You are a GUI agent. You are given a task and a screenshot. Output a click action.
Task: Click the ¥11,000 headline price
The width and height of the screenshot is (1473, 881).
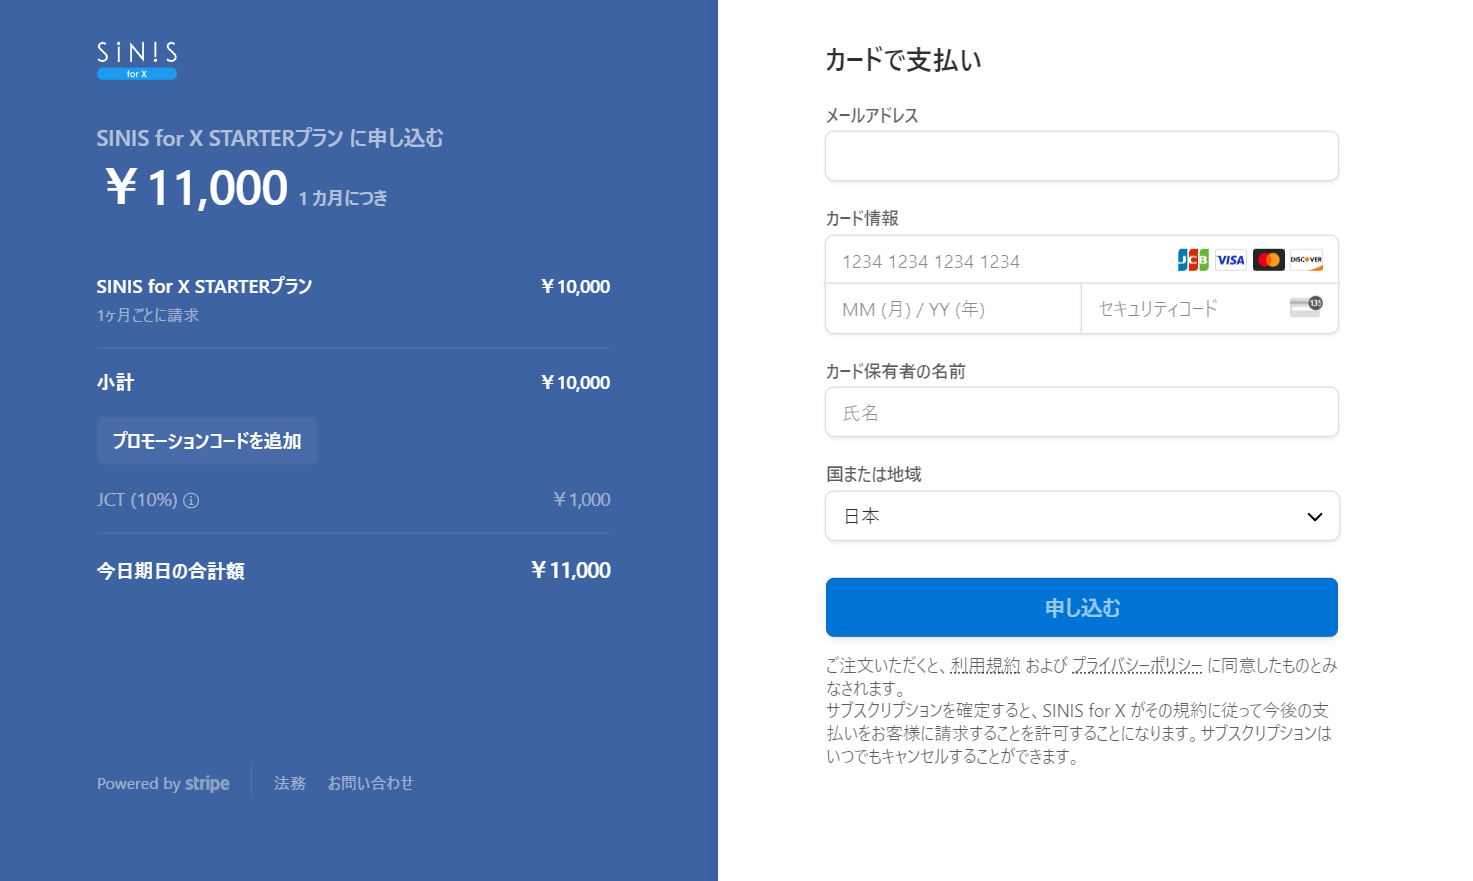point(197,187)
